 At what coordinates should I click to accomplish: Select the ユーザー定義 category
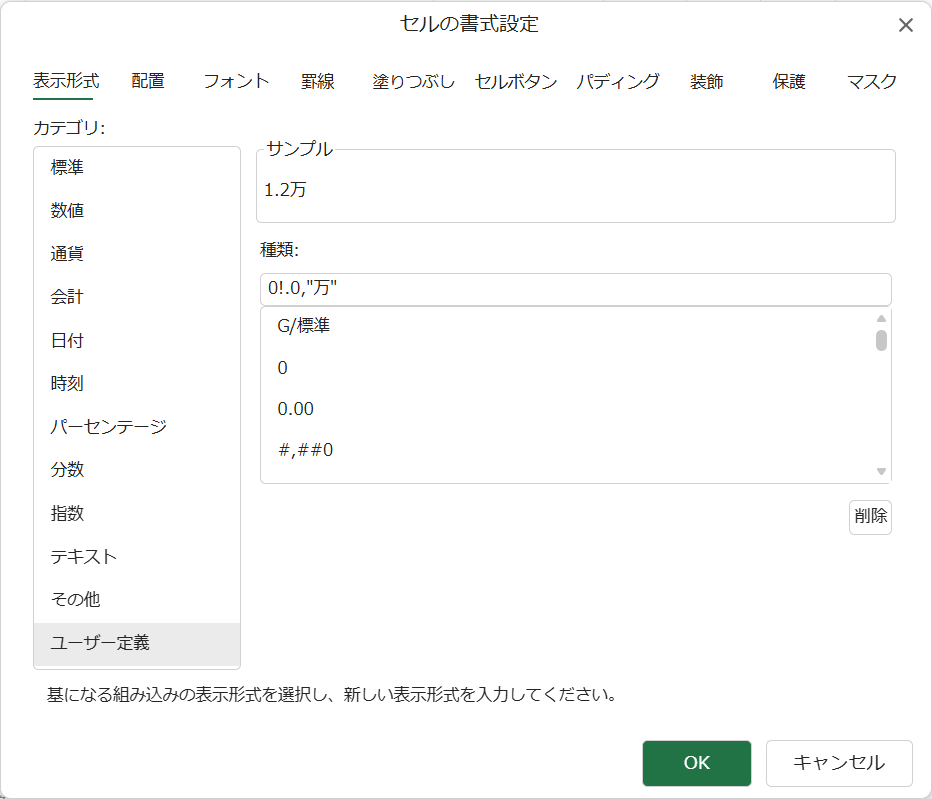pos(137,643)
